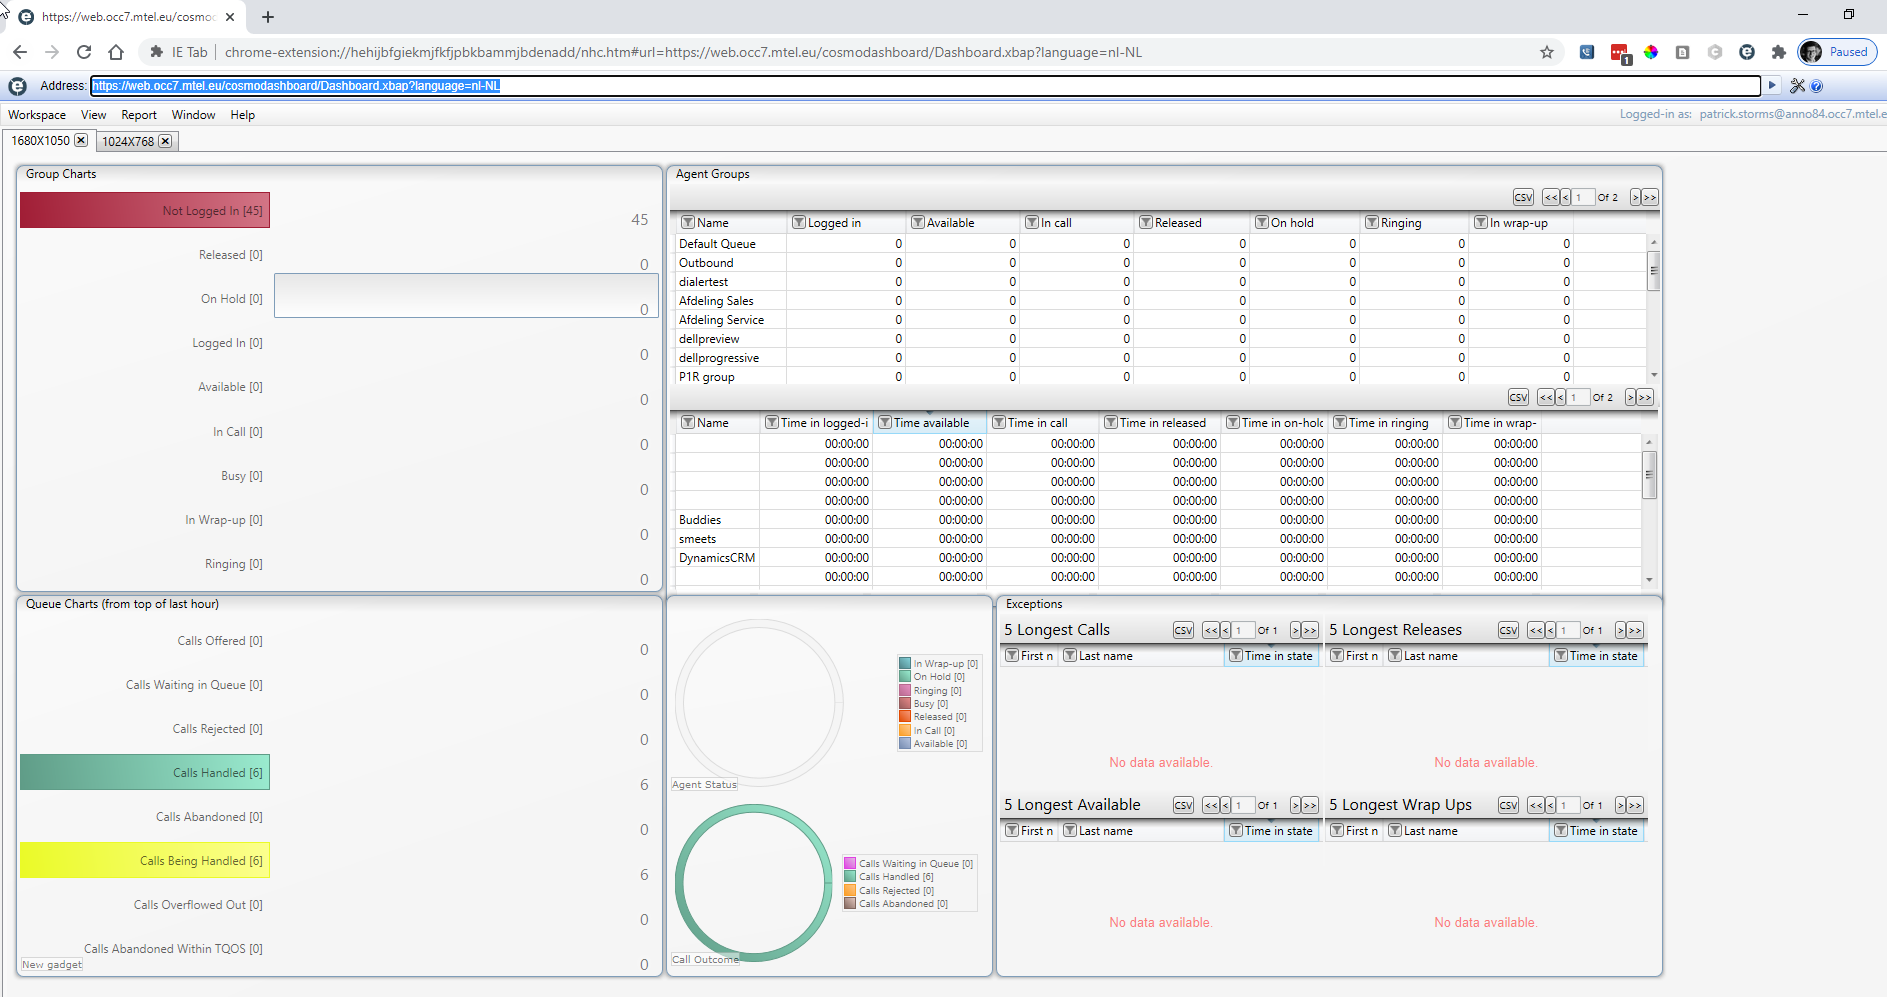Filter the Ringing column in Agent Groups
The height and width of the screenshot is (997, 1887).
[1372, 222]
